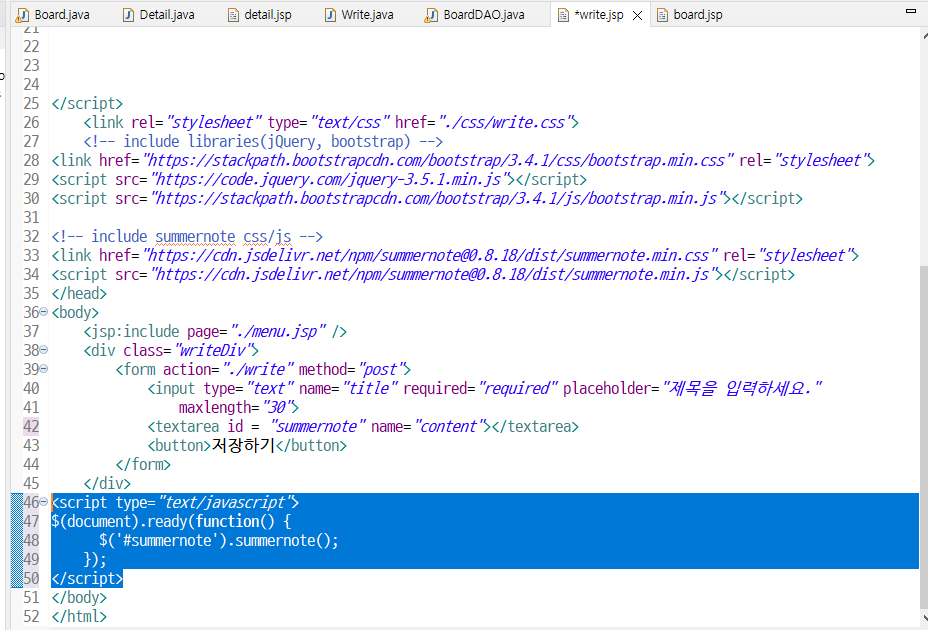Place cursor on the jquery-3.5.1.min.js URL
The height and width of the screenshot is (630, 928).
[333, 179]
